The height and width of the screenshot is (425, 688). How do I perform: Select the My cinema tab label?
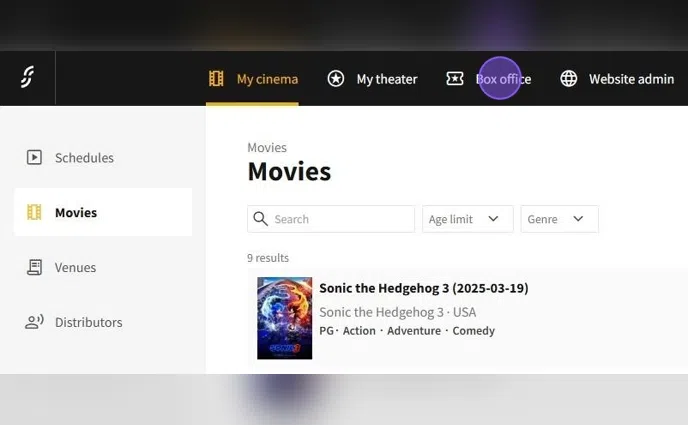(267, 79)
